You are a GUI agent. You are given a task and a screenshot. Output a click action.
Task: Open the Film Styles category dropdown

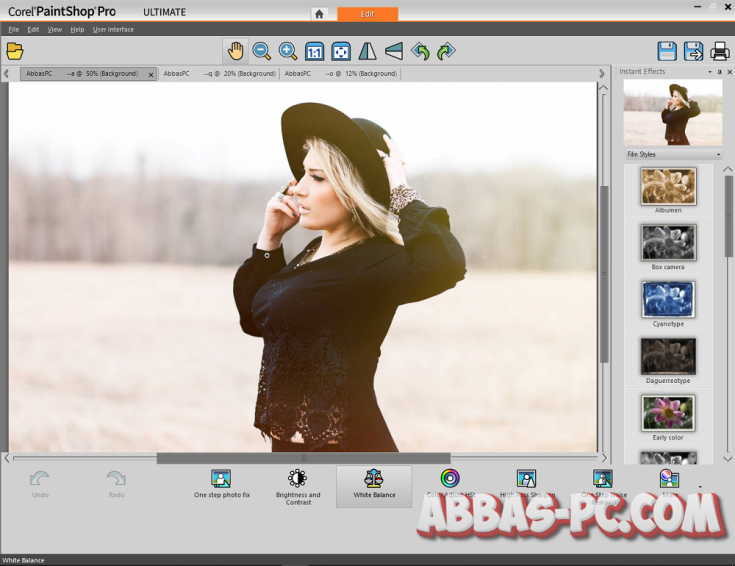673,154
